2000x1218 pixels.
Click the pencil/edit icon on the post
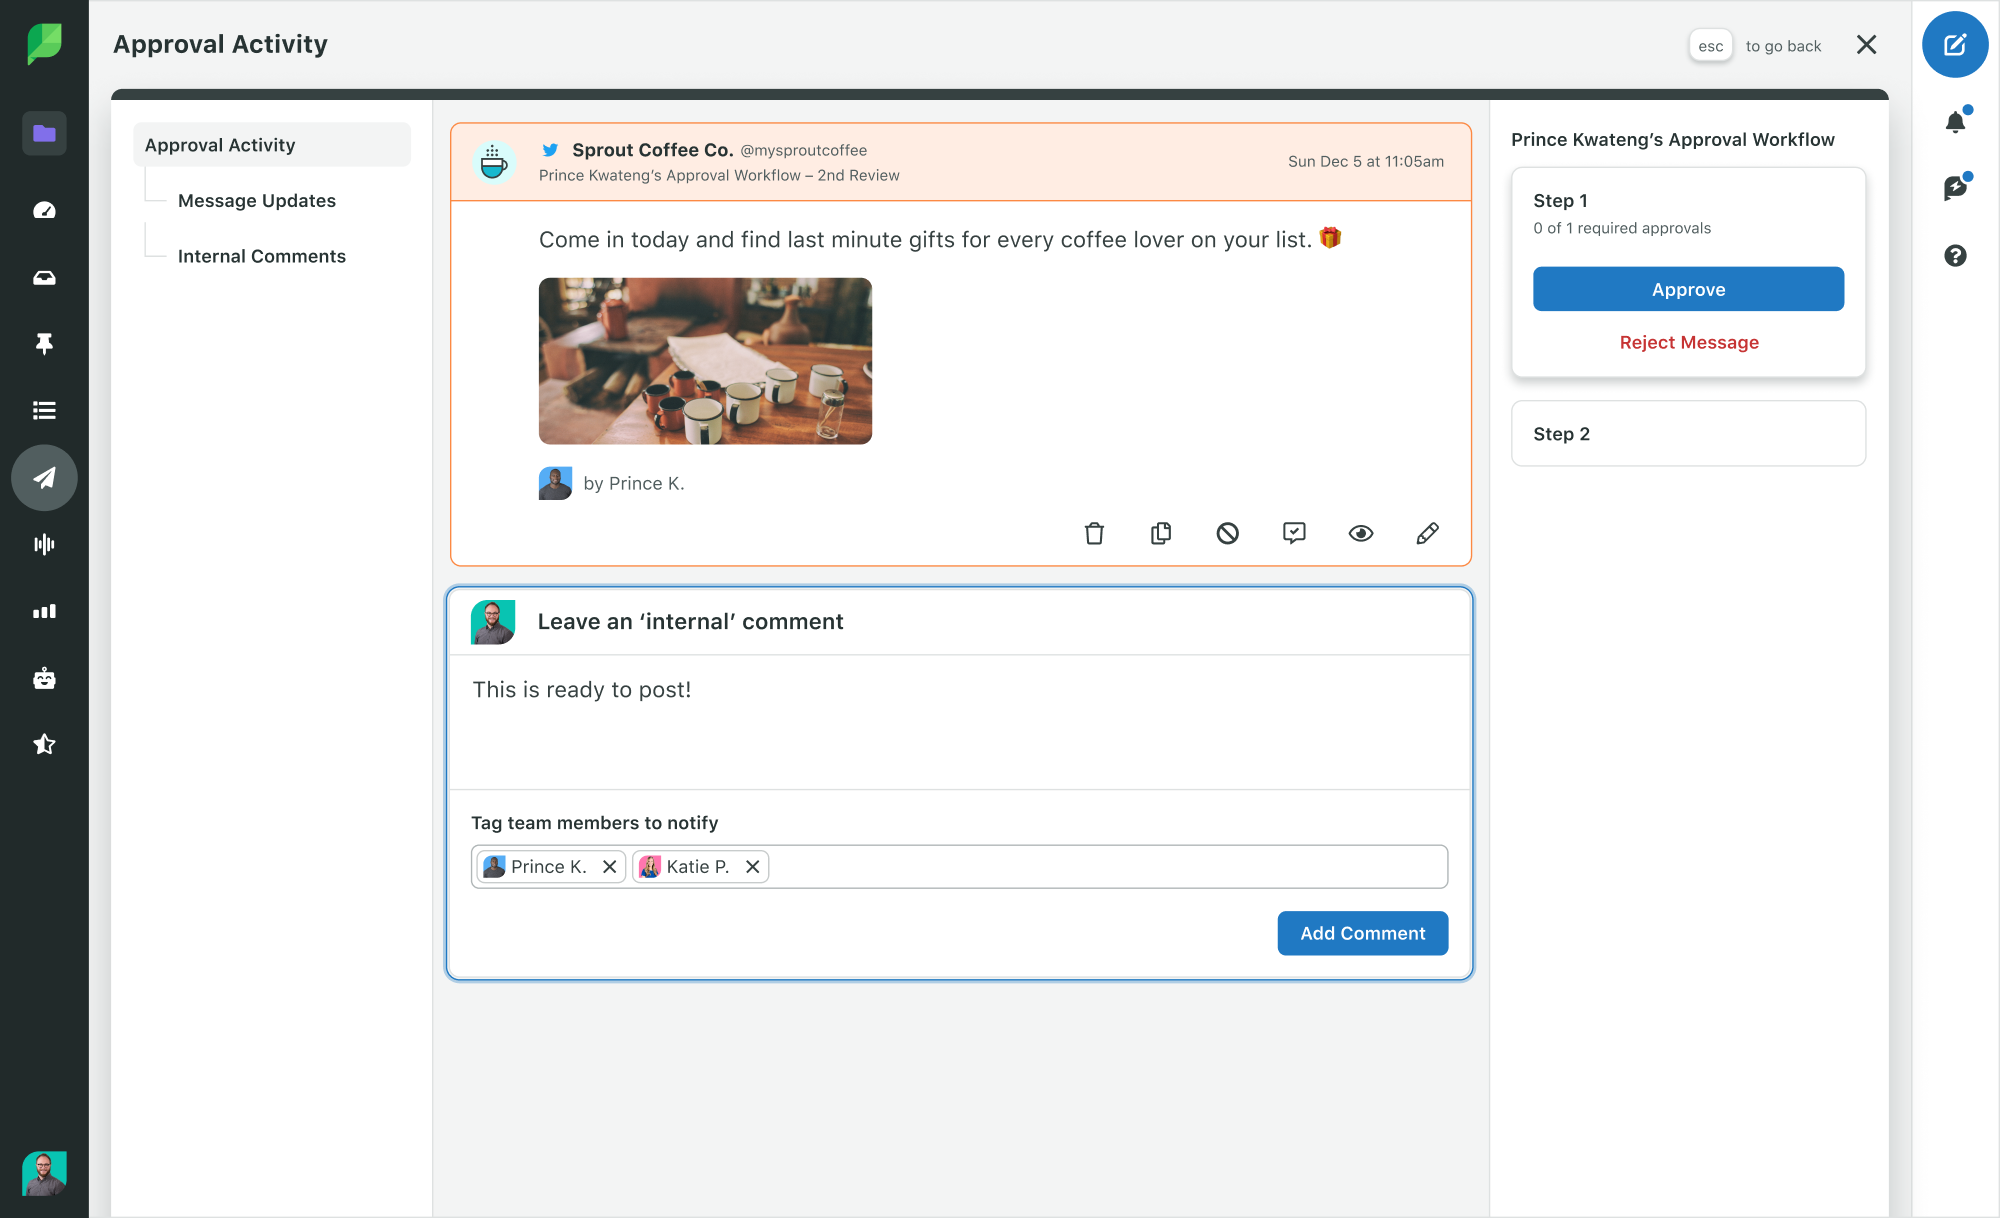(x=1426, y=533)
